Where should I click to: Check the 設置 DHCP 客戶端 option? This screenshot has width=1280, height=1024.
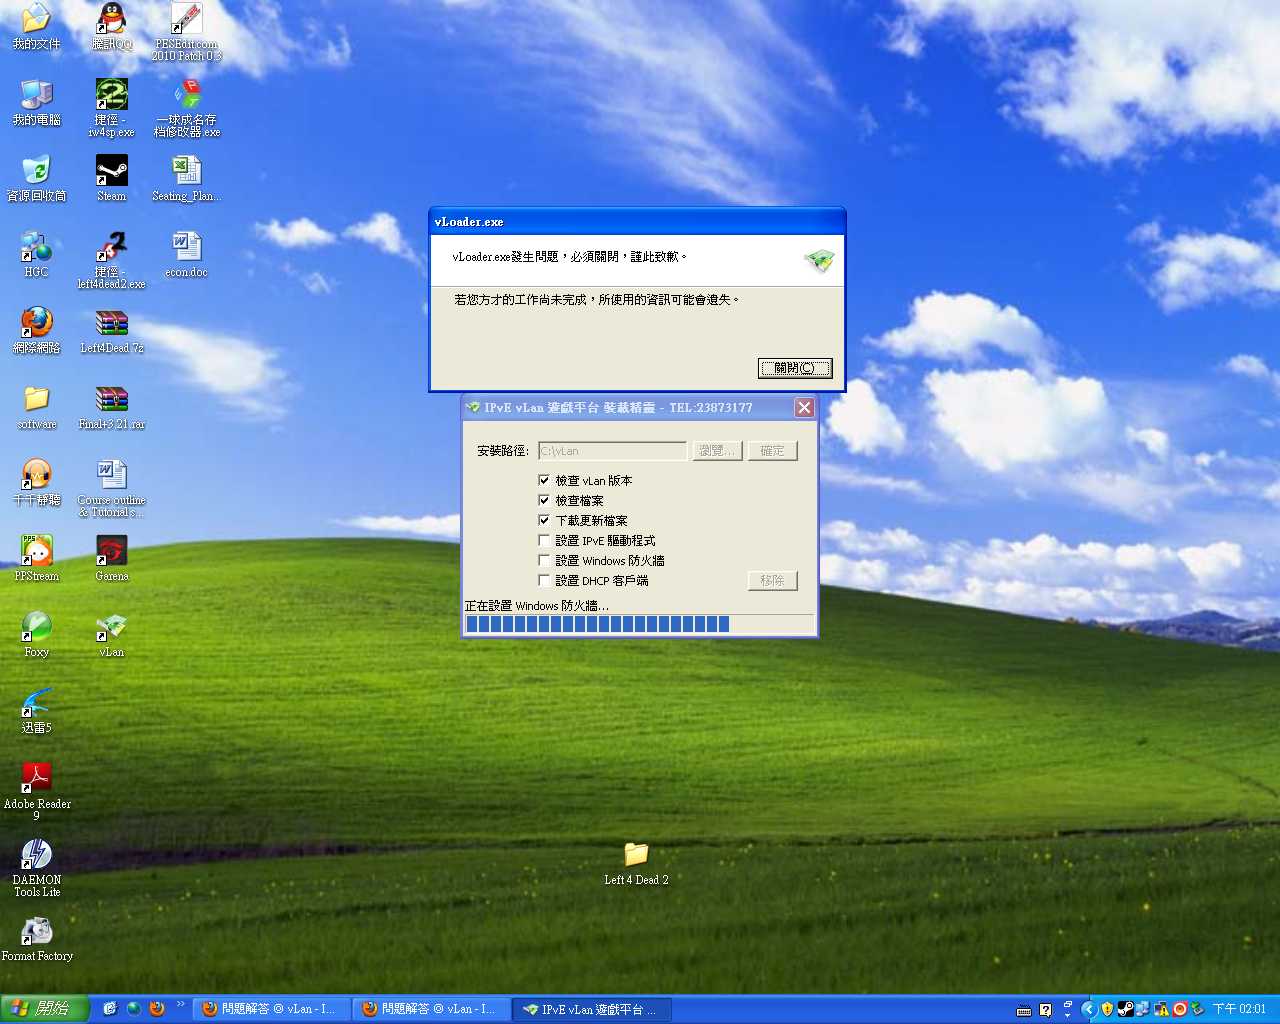coord(544,580)
